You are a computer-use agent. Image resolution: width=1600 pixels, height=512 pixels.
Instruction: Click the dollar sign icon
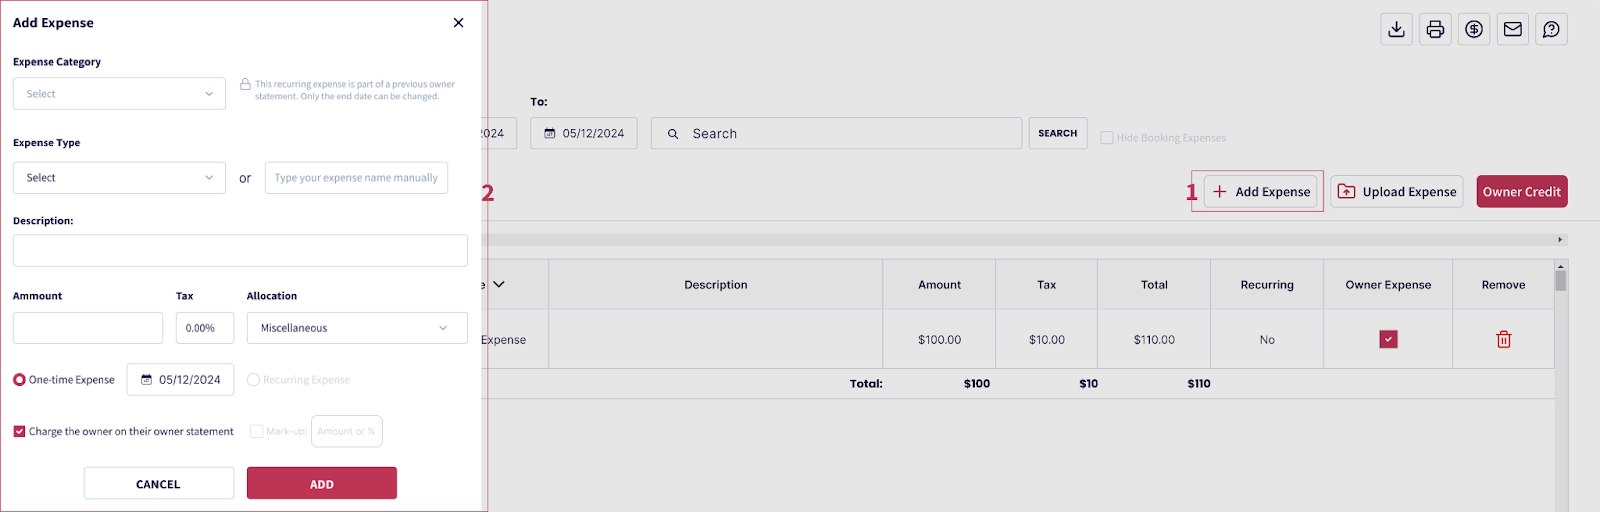[1474, 30]
